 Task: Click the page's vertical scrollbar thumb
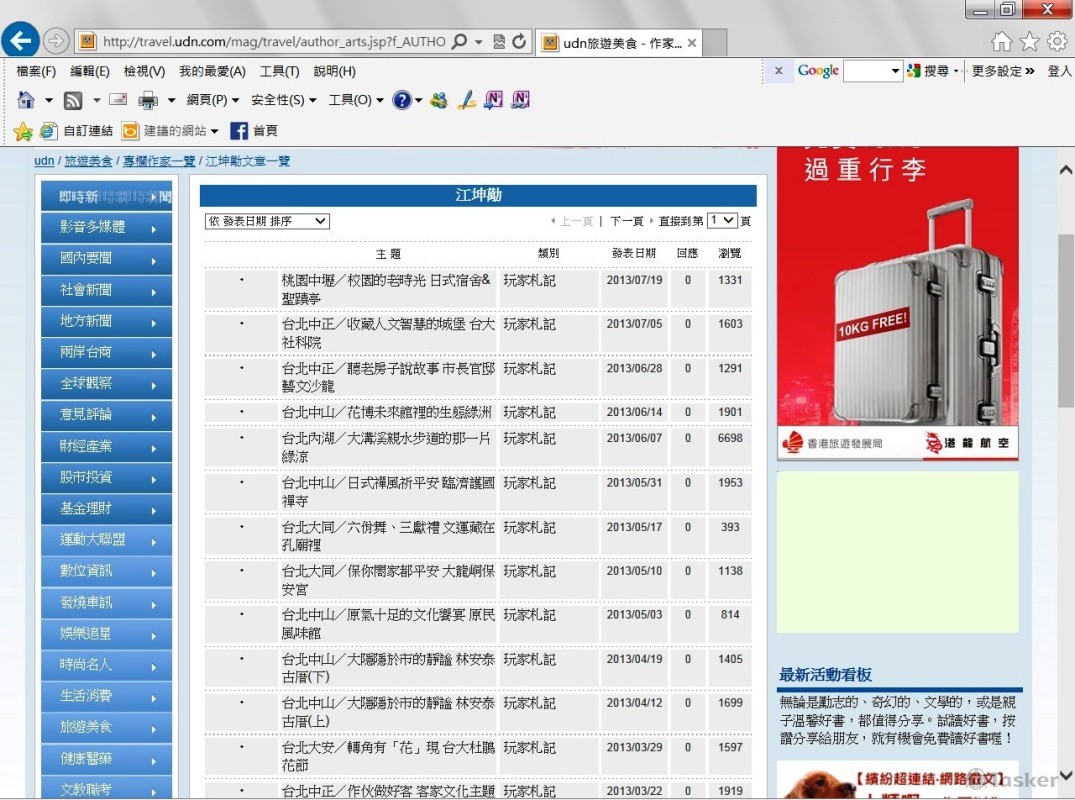click(x=1066, y=320)
